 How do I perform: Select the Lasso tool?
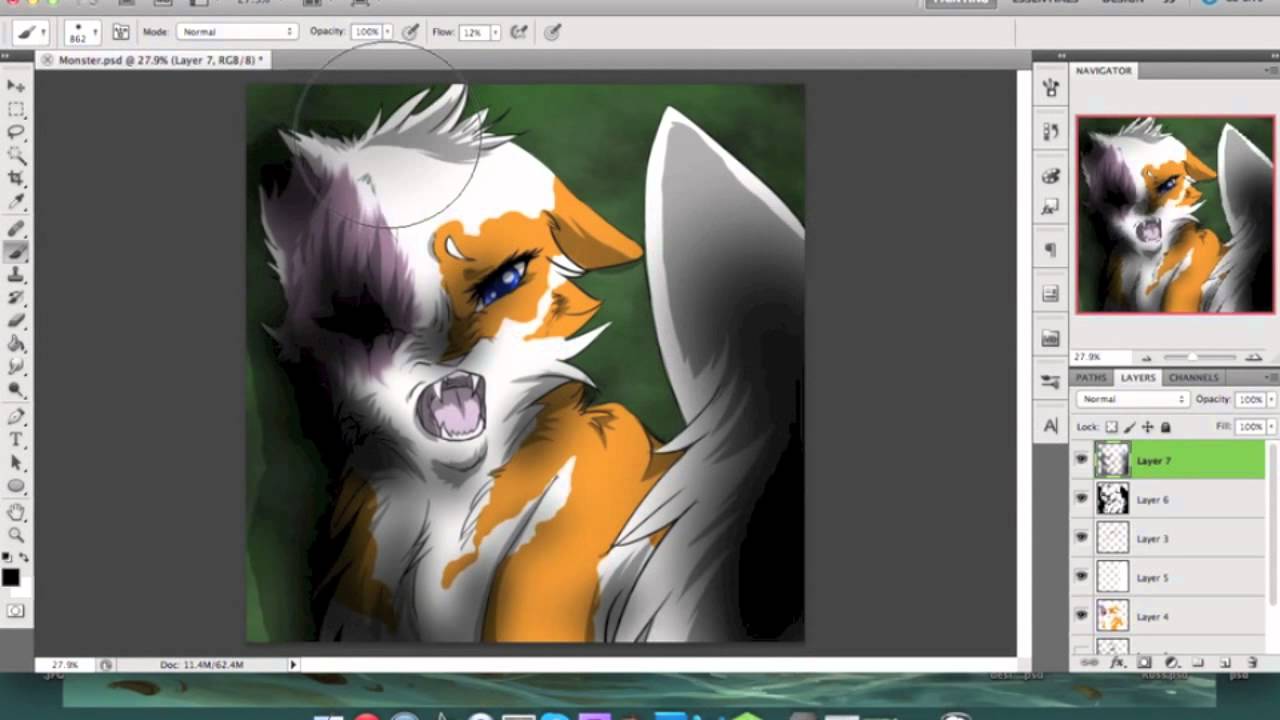pyautogui.click(x=16, y=132)
